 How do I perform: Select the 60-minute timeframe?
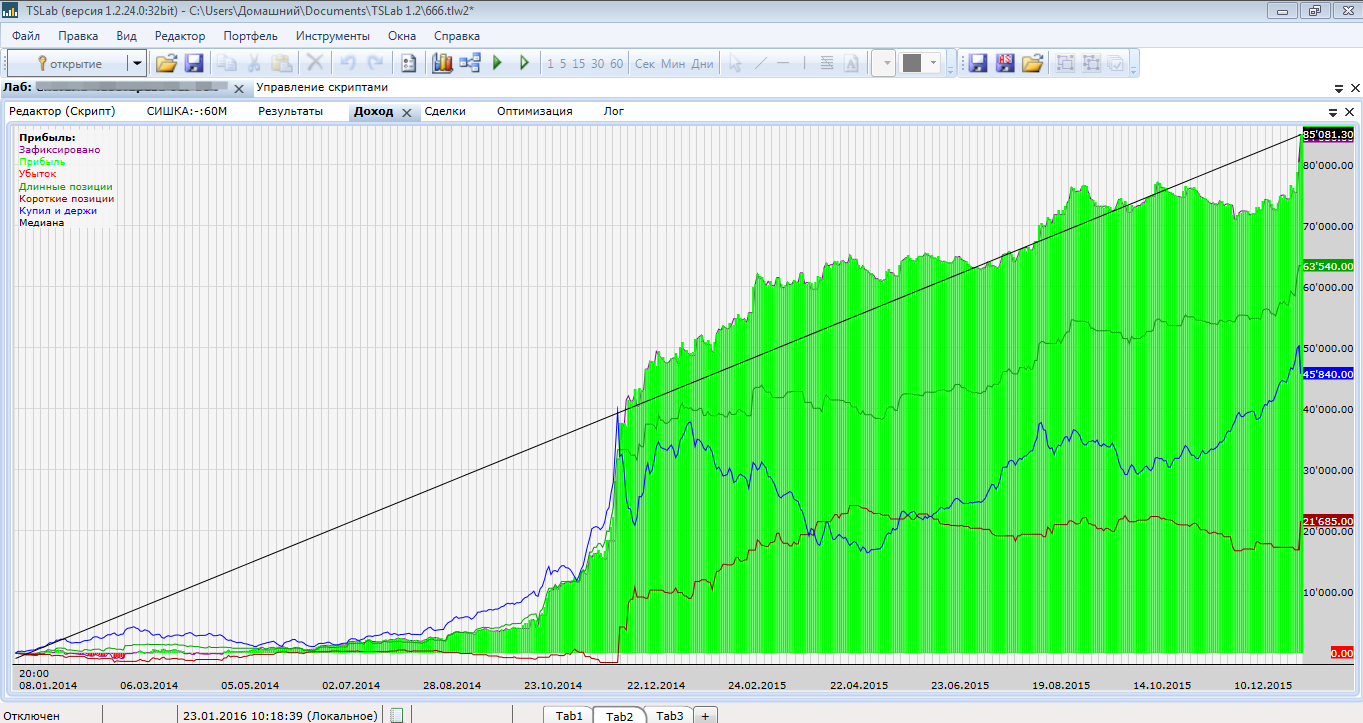(x=616, y=63)
